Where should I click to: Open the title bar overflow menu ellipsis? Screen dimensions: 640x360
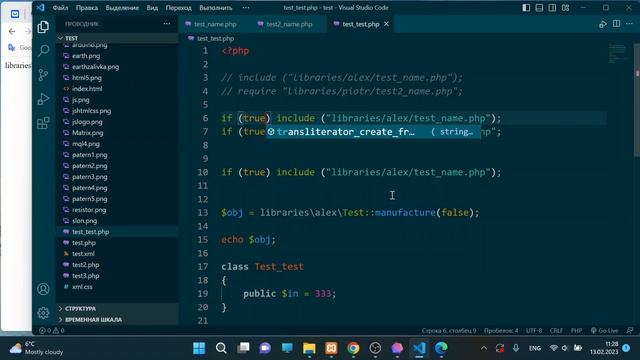pyautogui.click(x=246, y=8)
